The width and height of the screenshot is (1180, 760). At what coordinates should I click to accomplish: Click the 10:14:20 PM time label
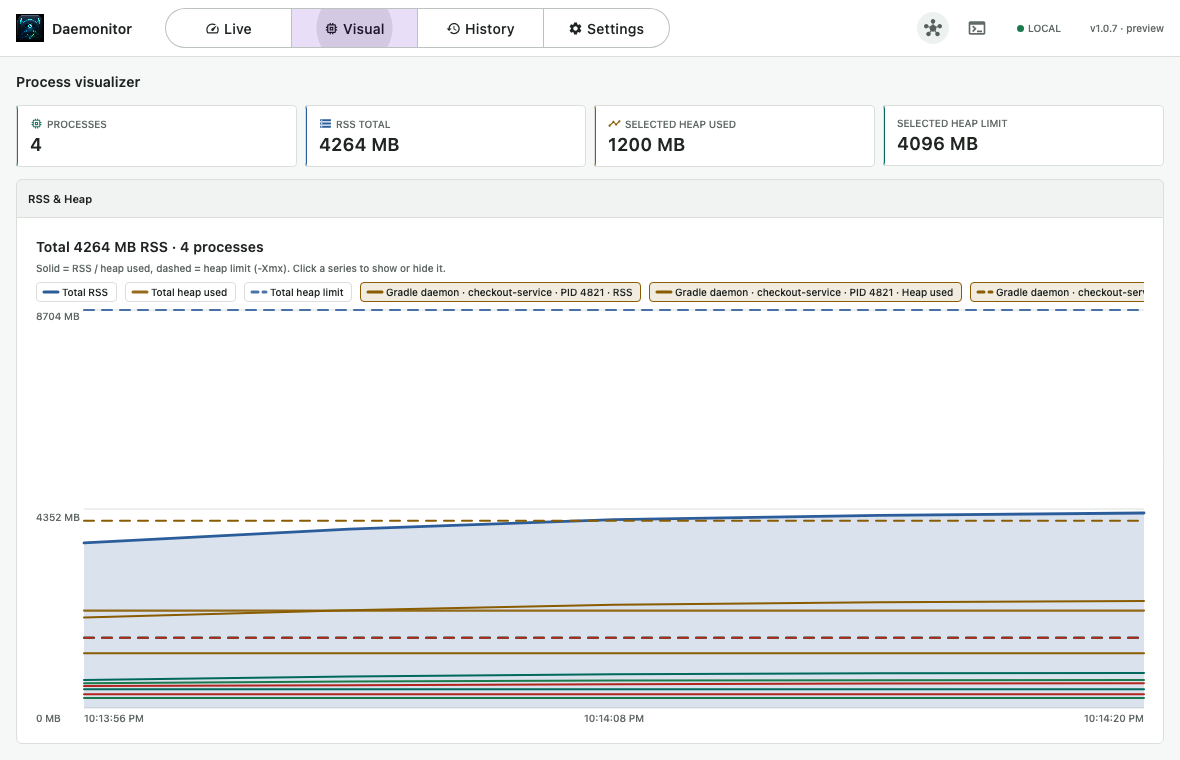coord(1114,719)
